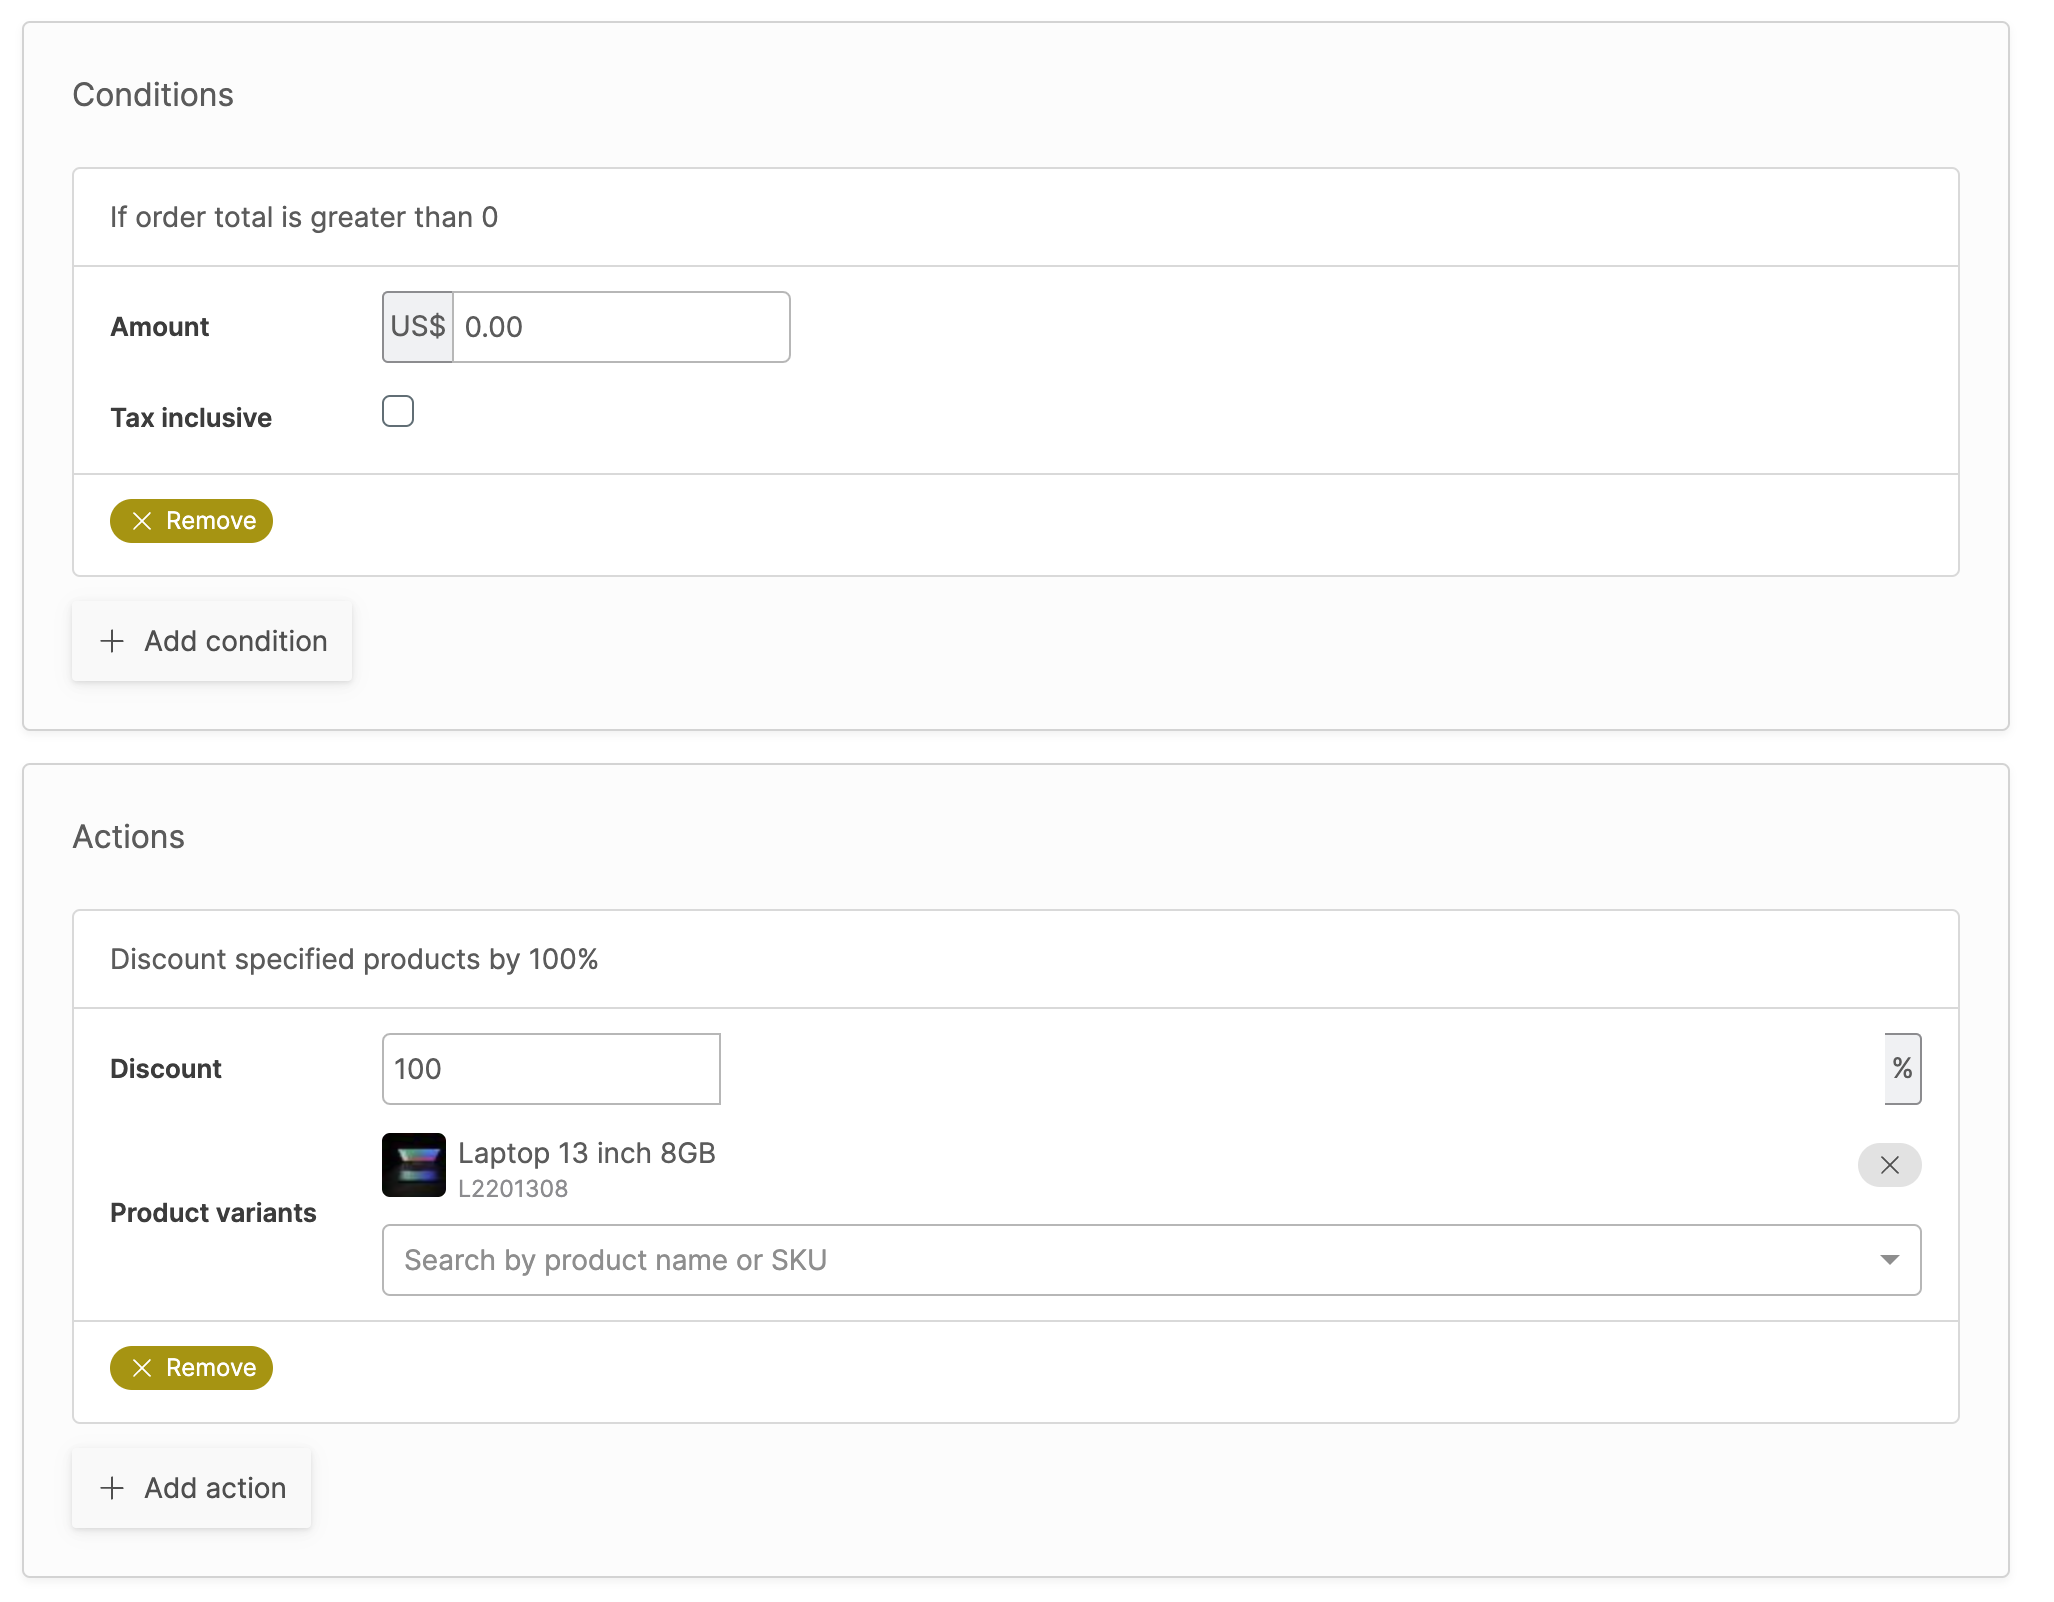The height and width of the screenshot is (1602, 2054).
Task: Click the condition header about order total
Action: coord(303,217)
